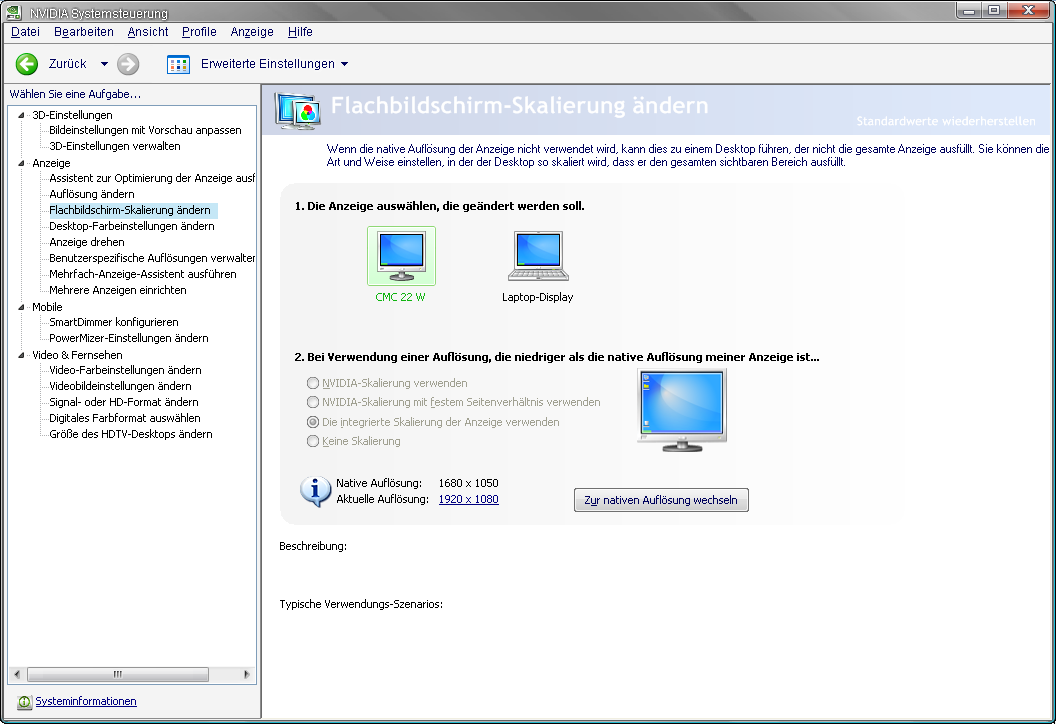
Task: Click the 1920 x 1080 resolution link
Action: click(468, 499)
